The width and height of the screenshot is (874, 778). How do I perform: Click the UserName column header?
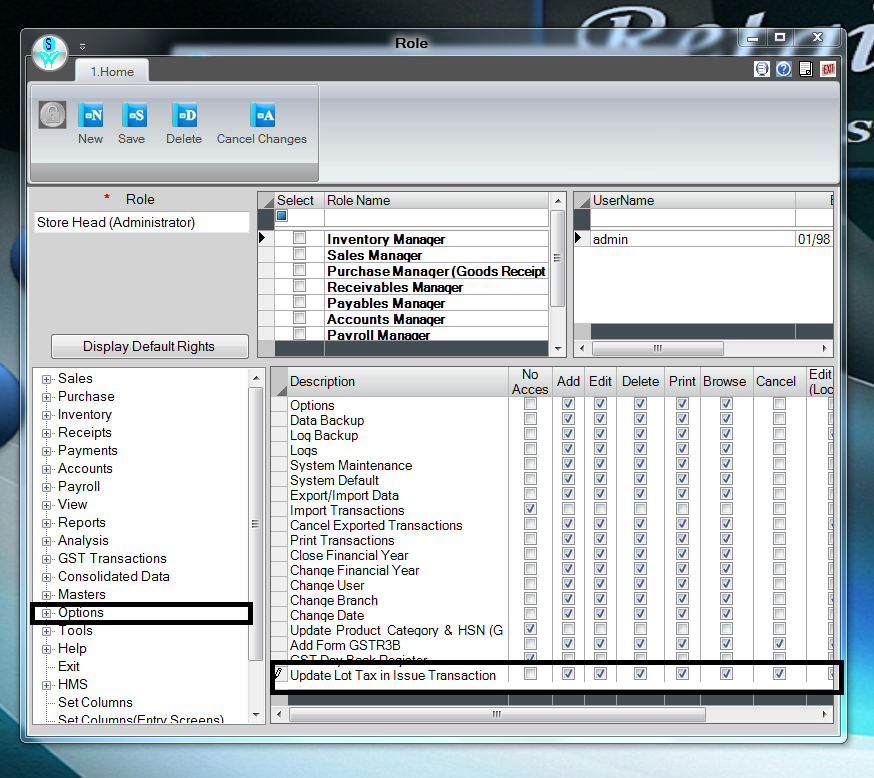pos(693,201)
